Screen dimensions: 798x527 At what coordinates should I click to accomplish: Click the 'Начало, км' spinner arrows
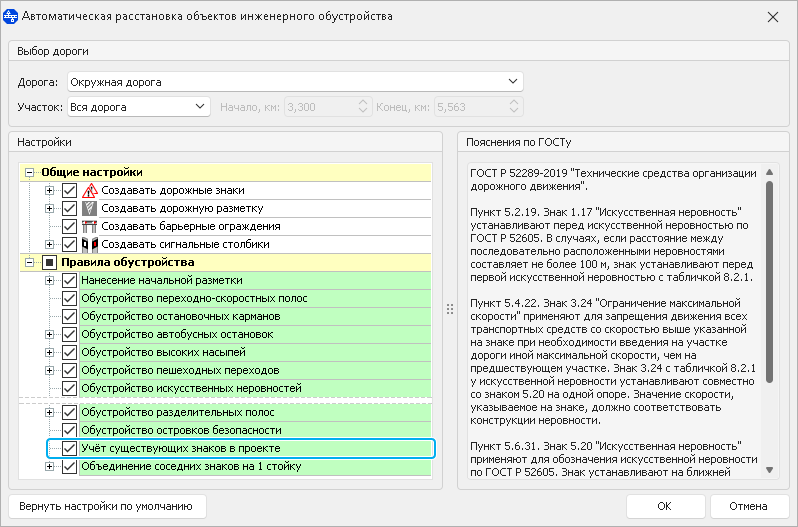pos(363,107)
